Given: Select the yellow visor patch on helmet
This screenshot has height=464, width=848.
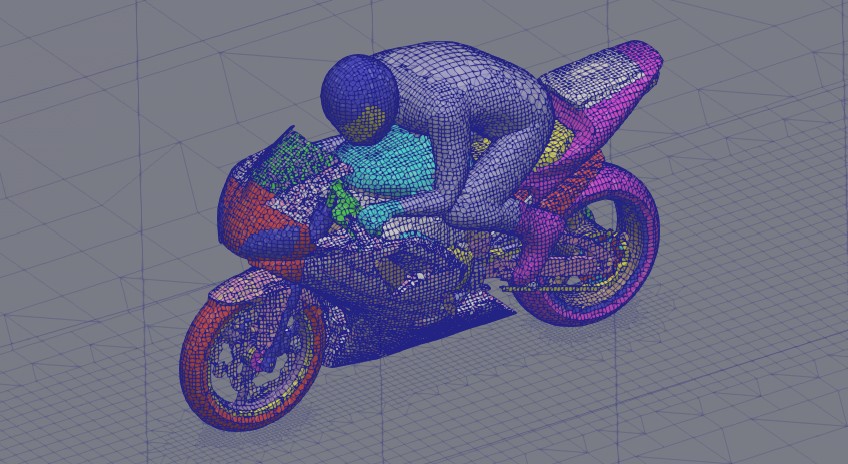Looking at the screenshot, I should [365, 122].
